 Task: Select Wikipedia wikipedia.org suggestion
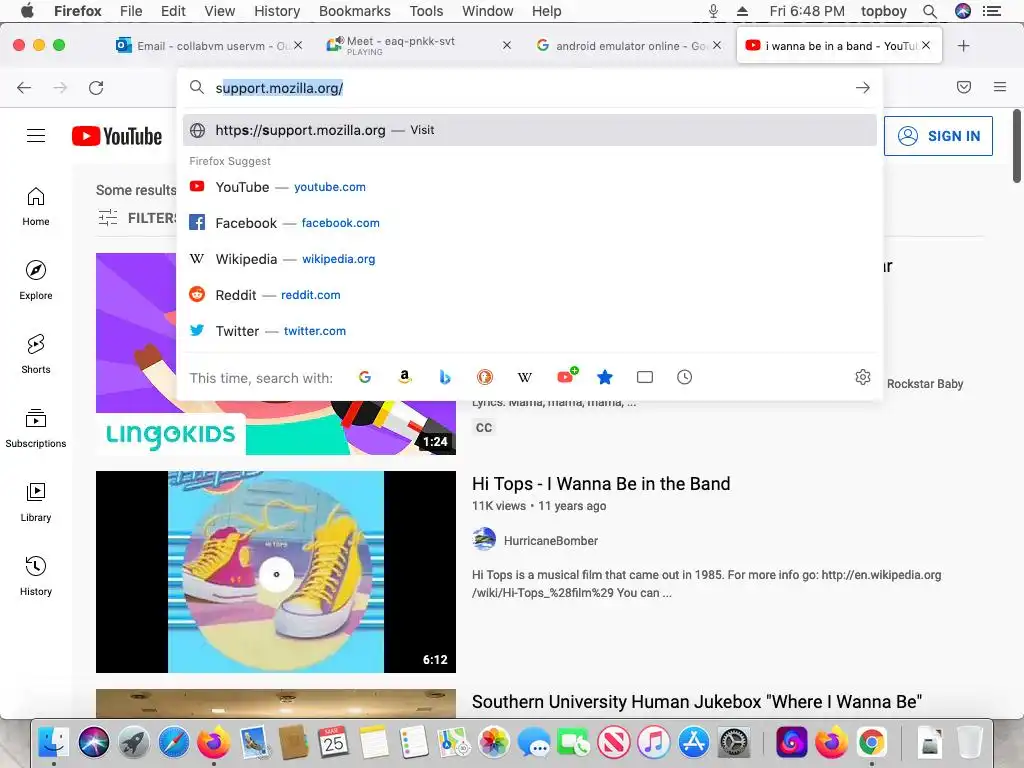(530, 259)
